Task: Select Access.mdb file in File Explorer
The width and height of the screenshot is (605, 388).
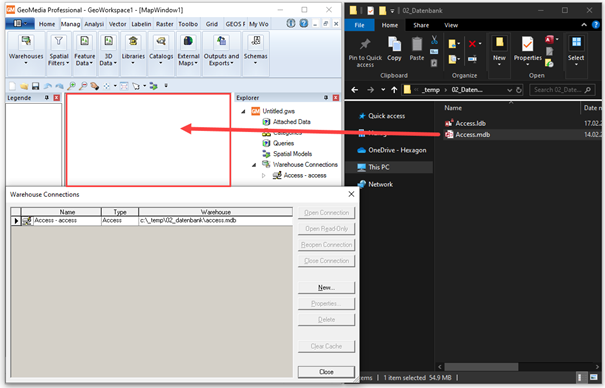Action: click(x=473, y=135)
